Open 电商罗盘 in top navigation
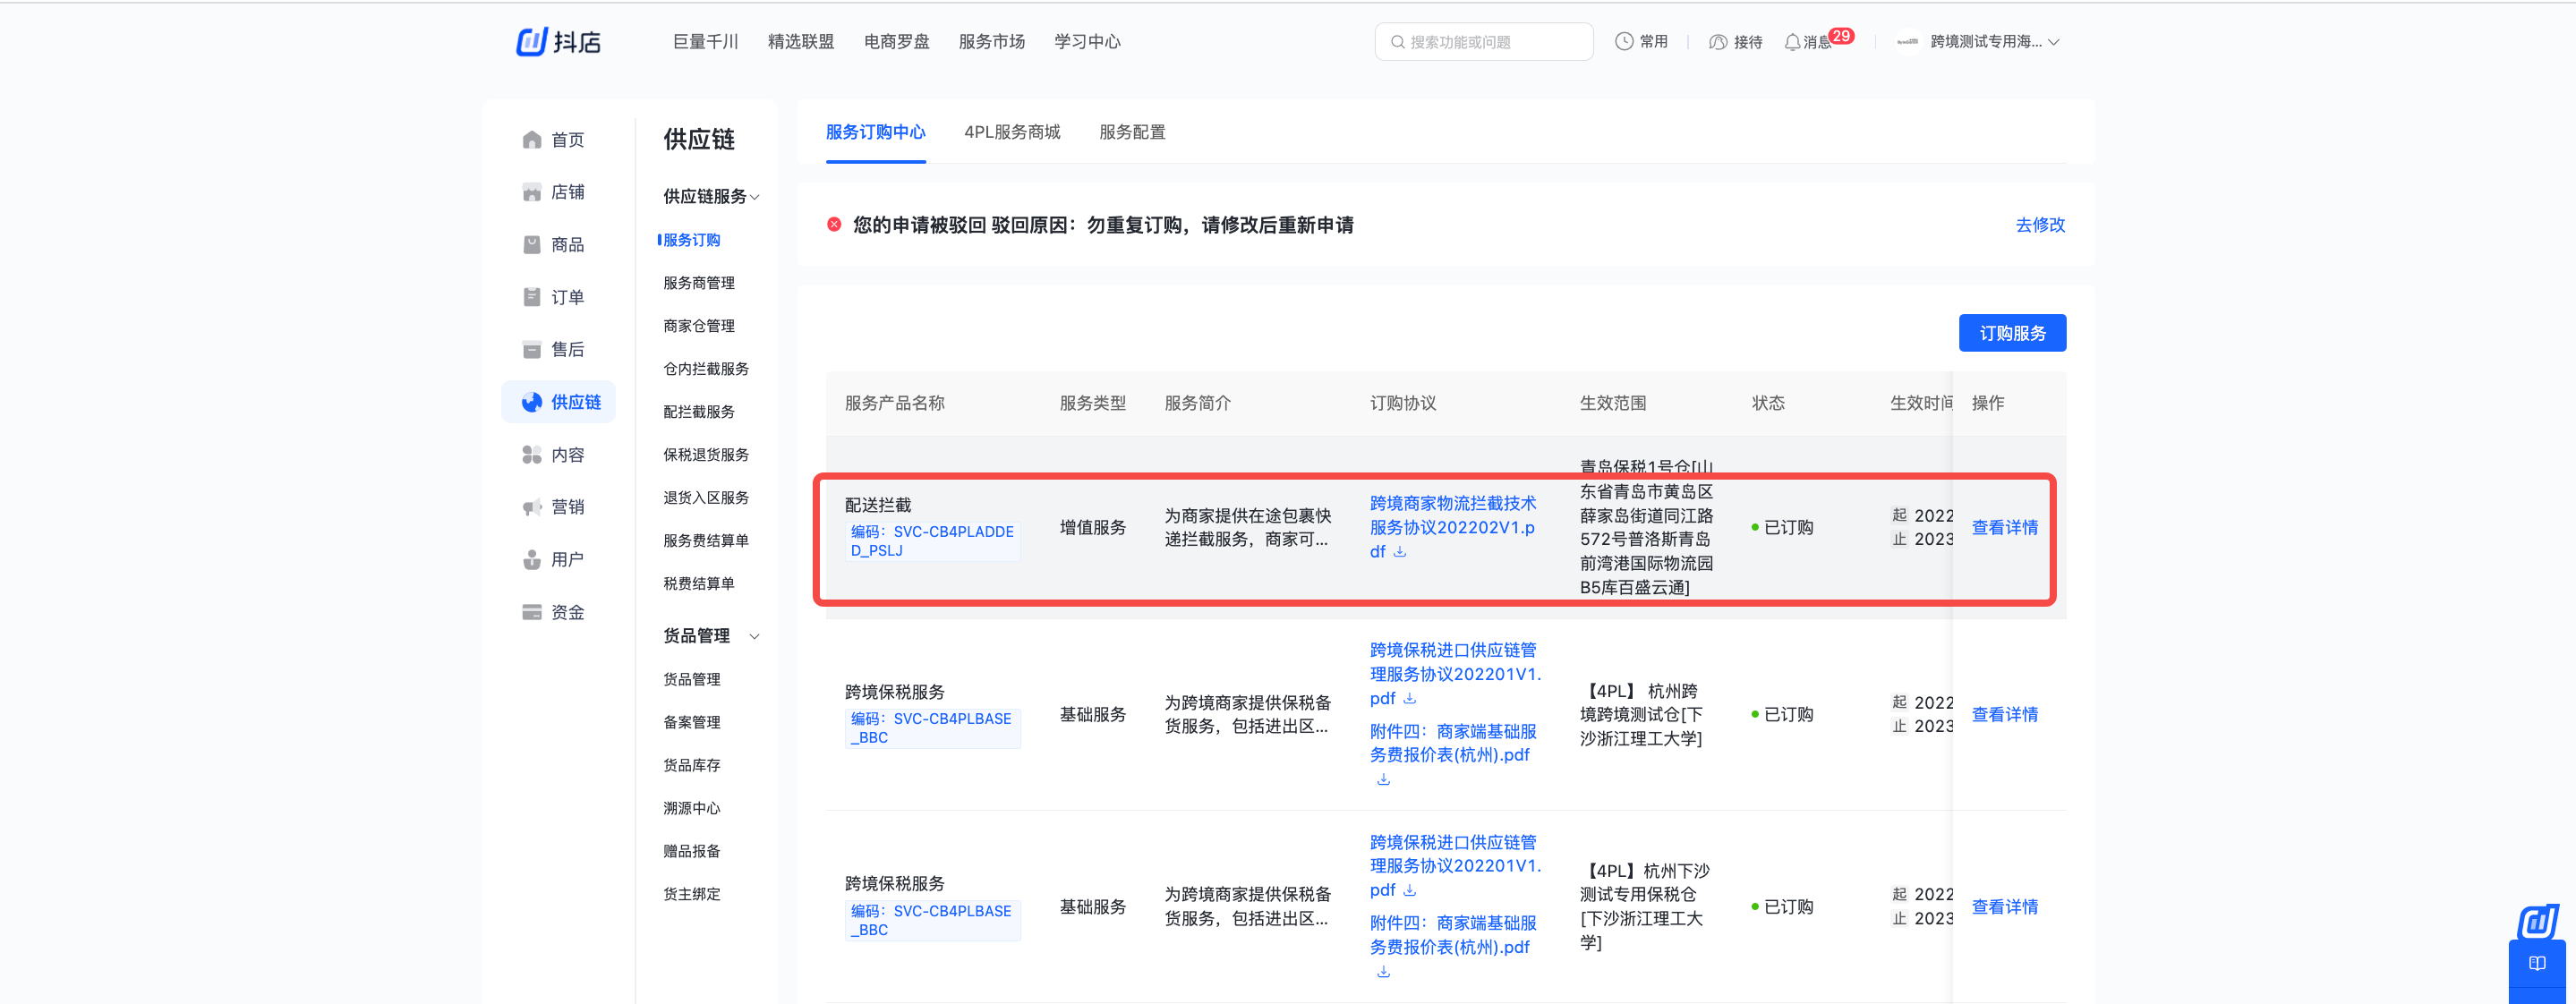 (896, 42)
